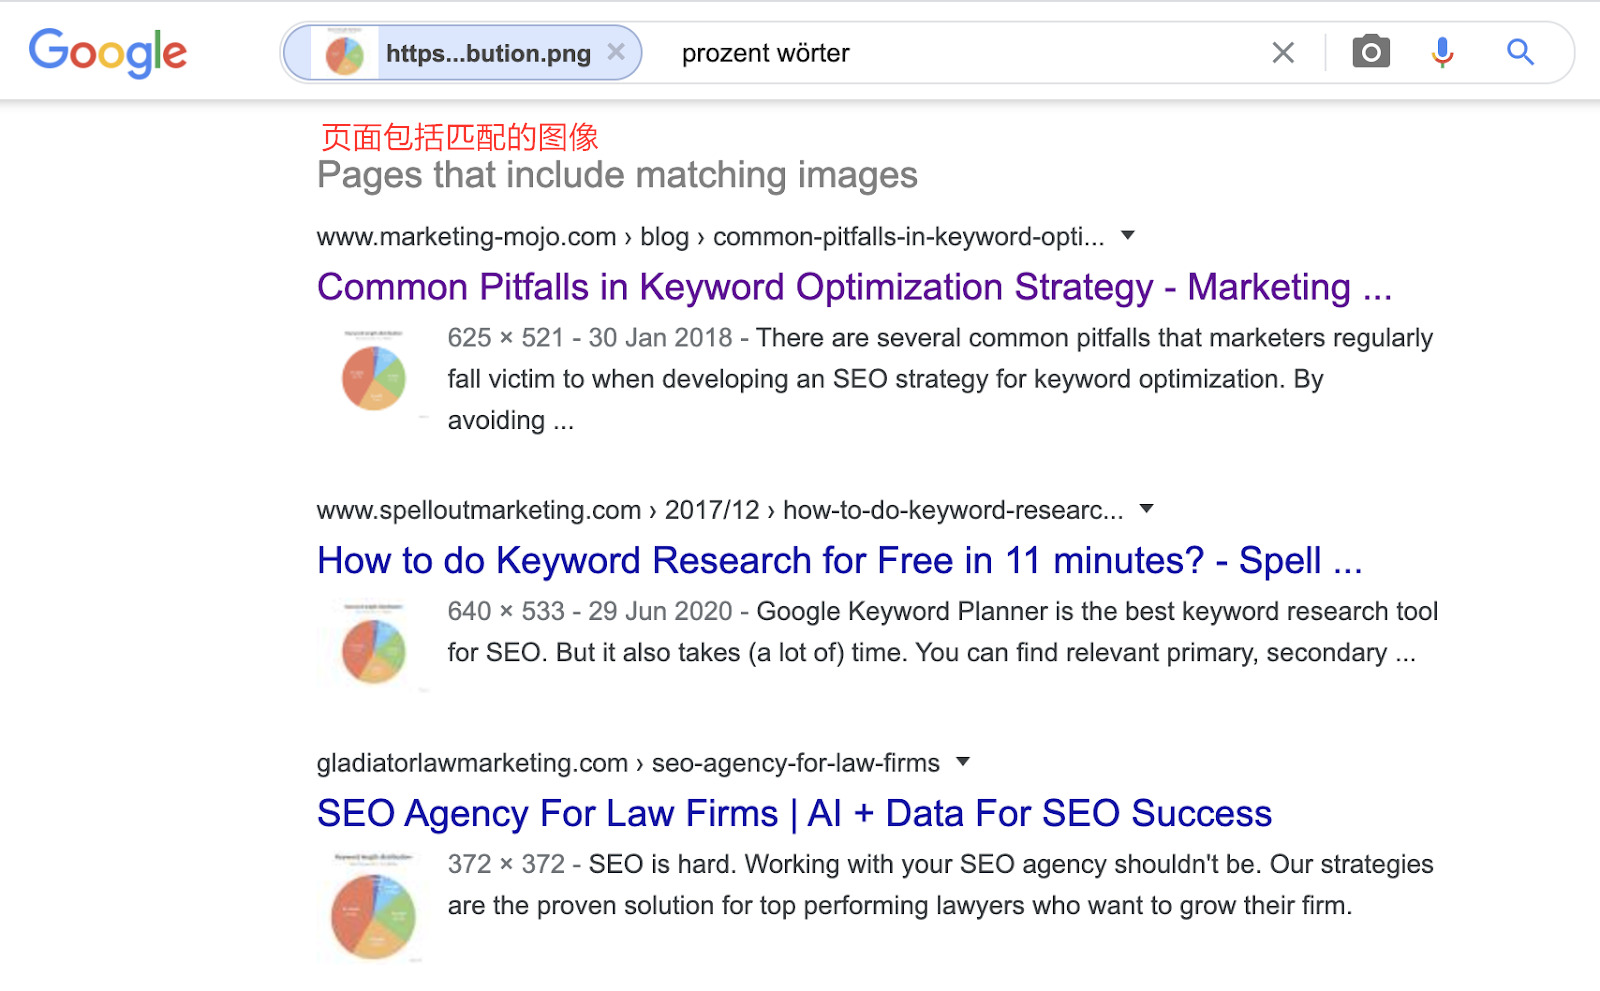
Task: Expand dropdown beside marketing-mojo.com breadcrumb
Action: 1127,236
